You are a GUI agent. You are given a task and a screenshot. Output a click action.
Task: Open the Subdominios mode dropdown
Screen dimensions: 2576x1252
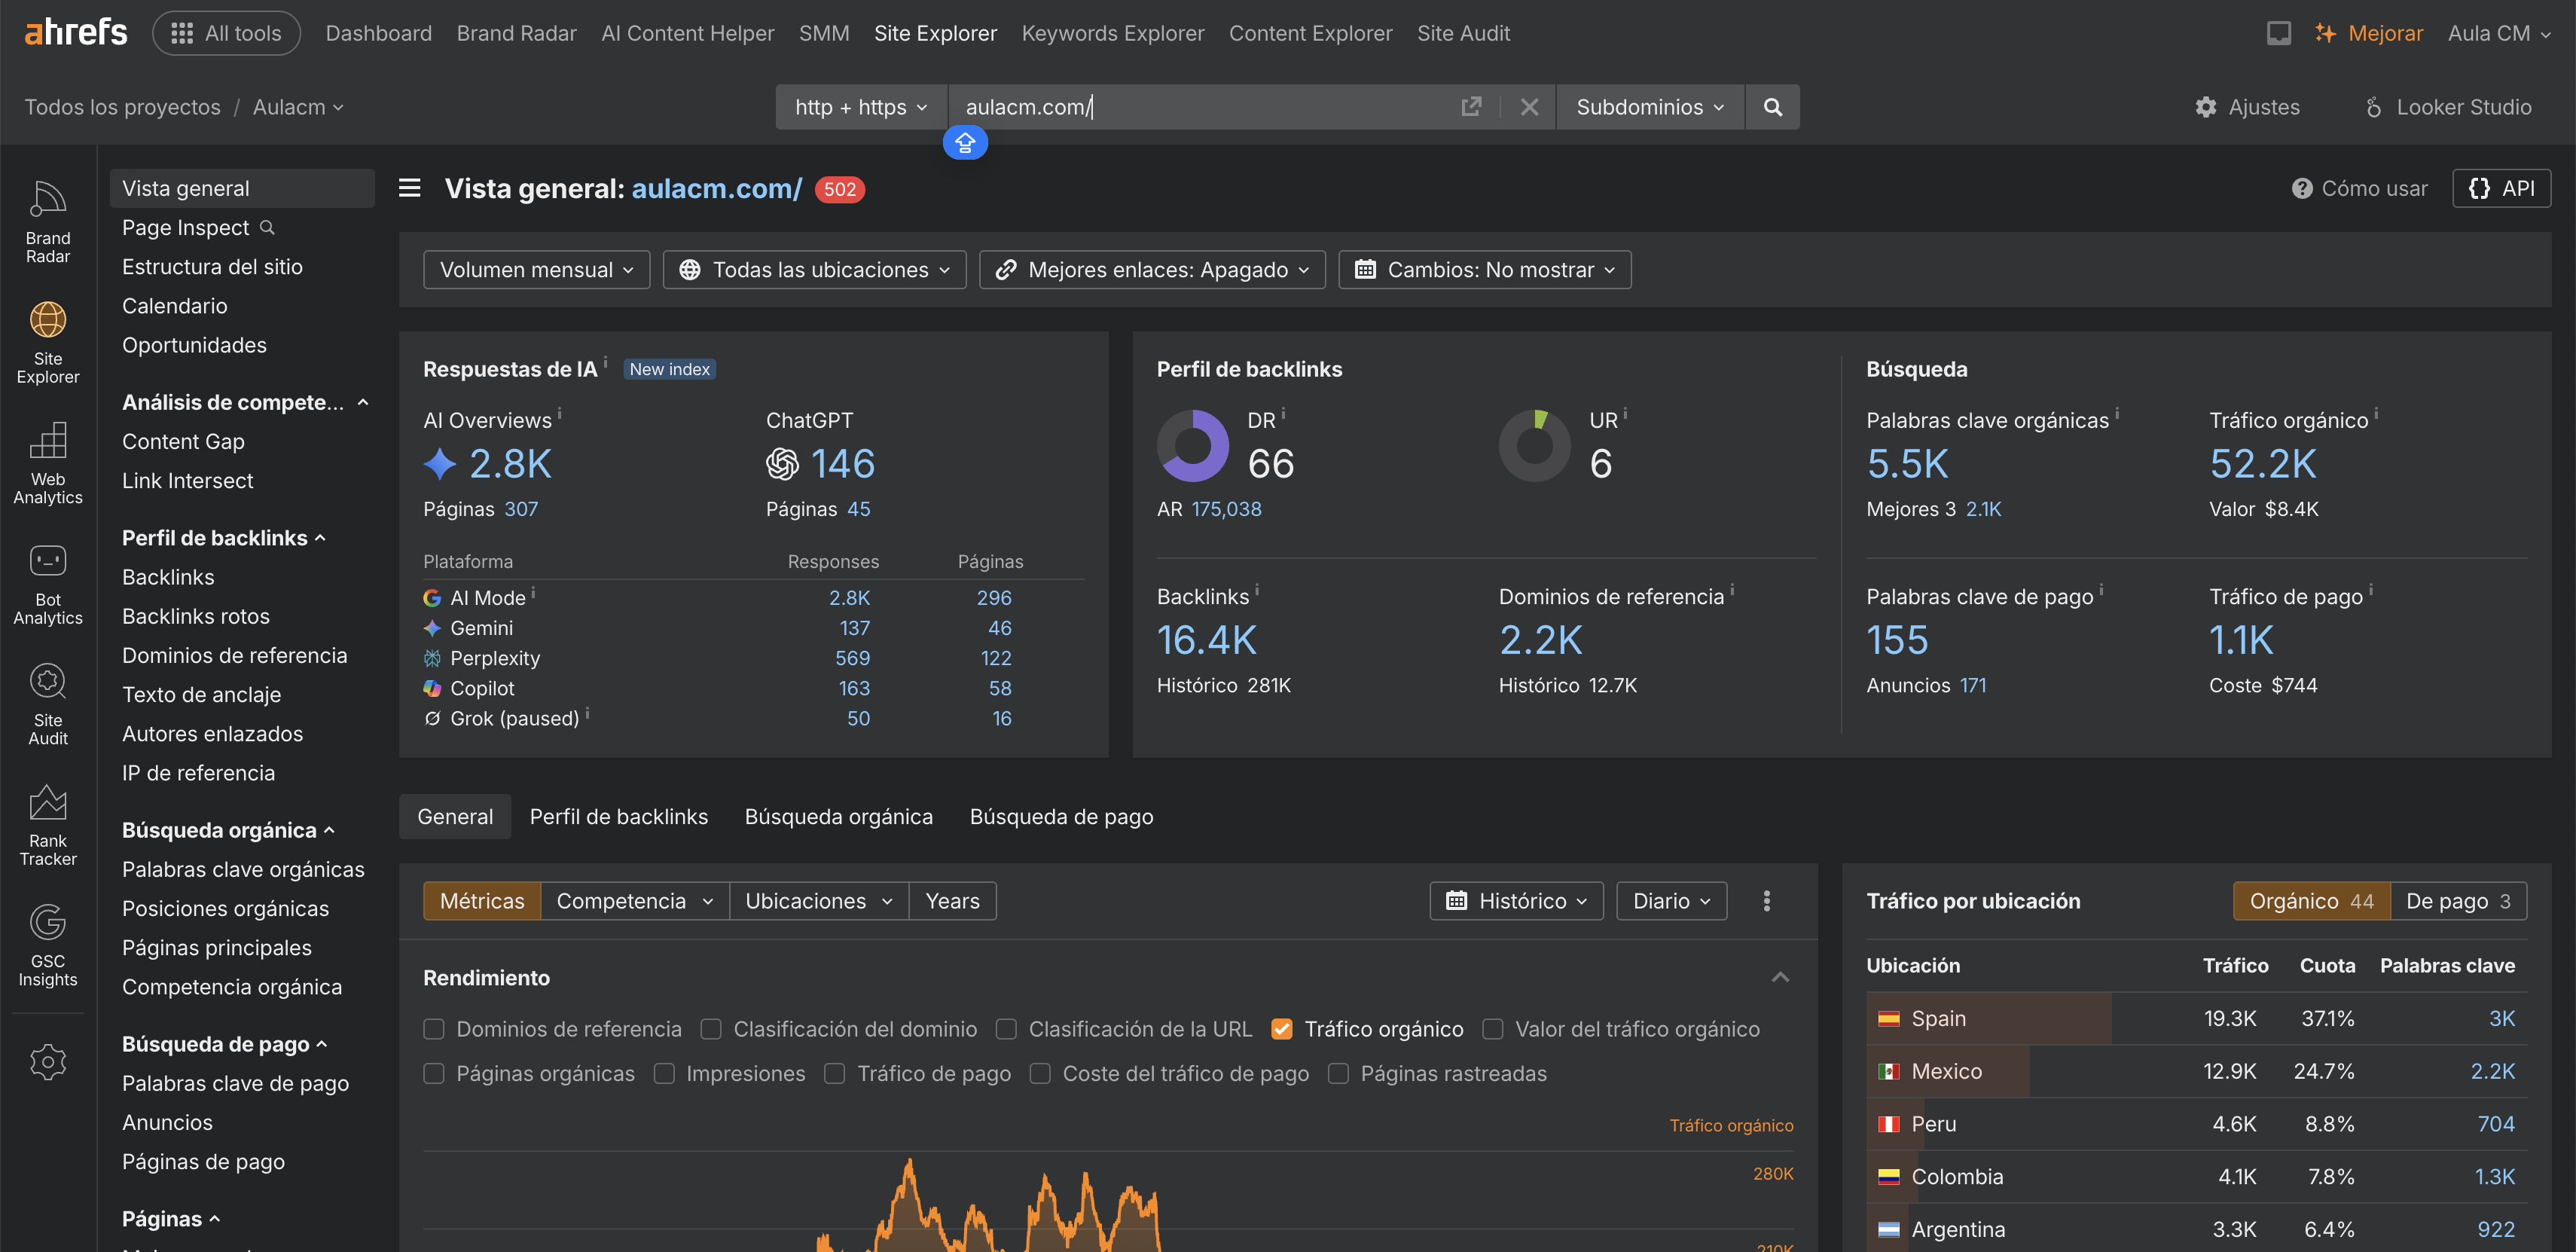1650,107
